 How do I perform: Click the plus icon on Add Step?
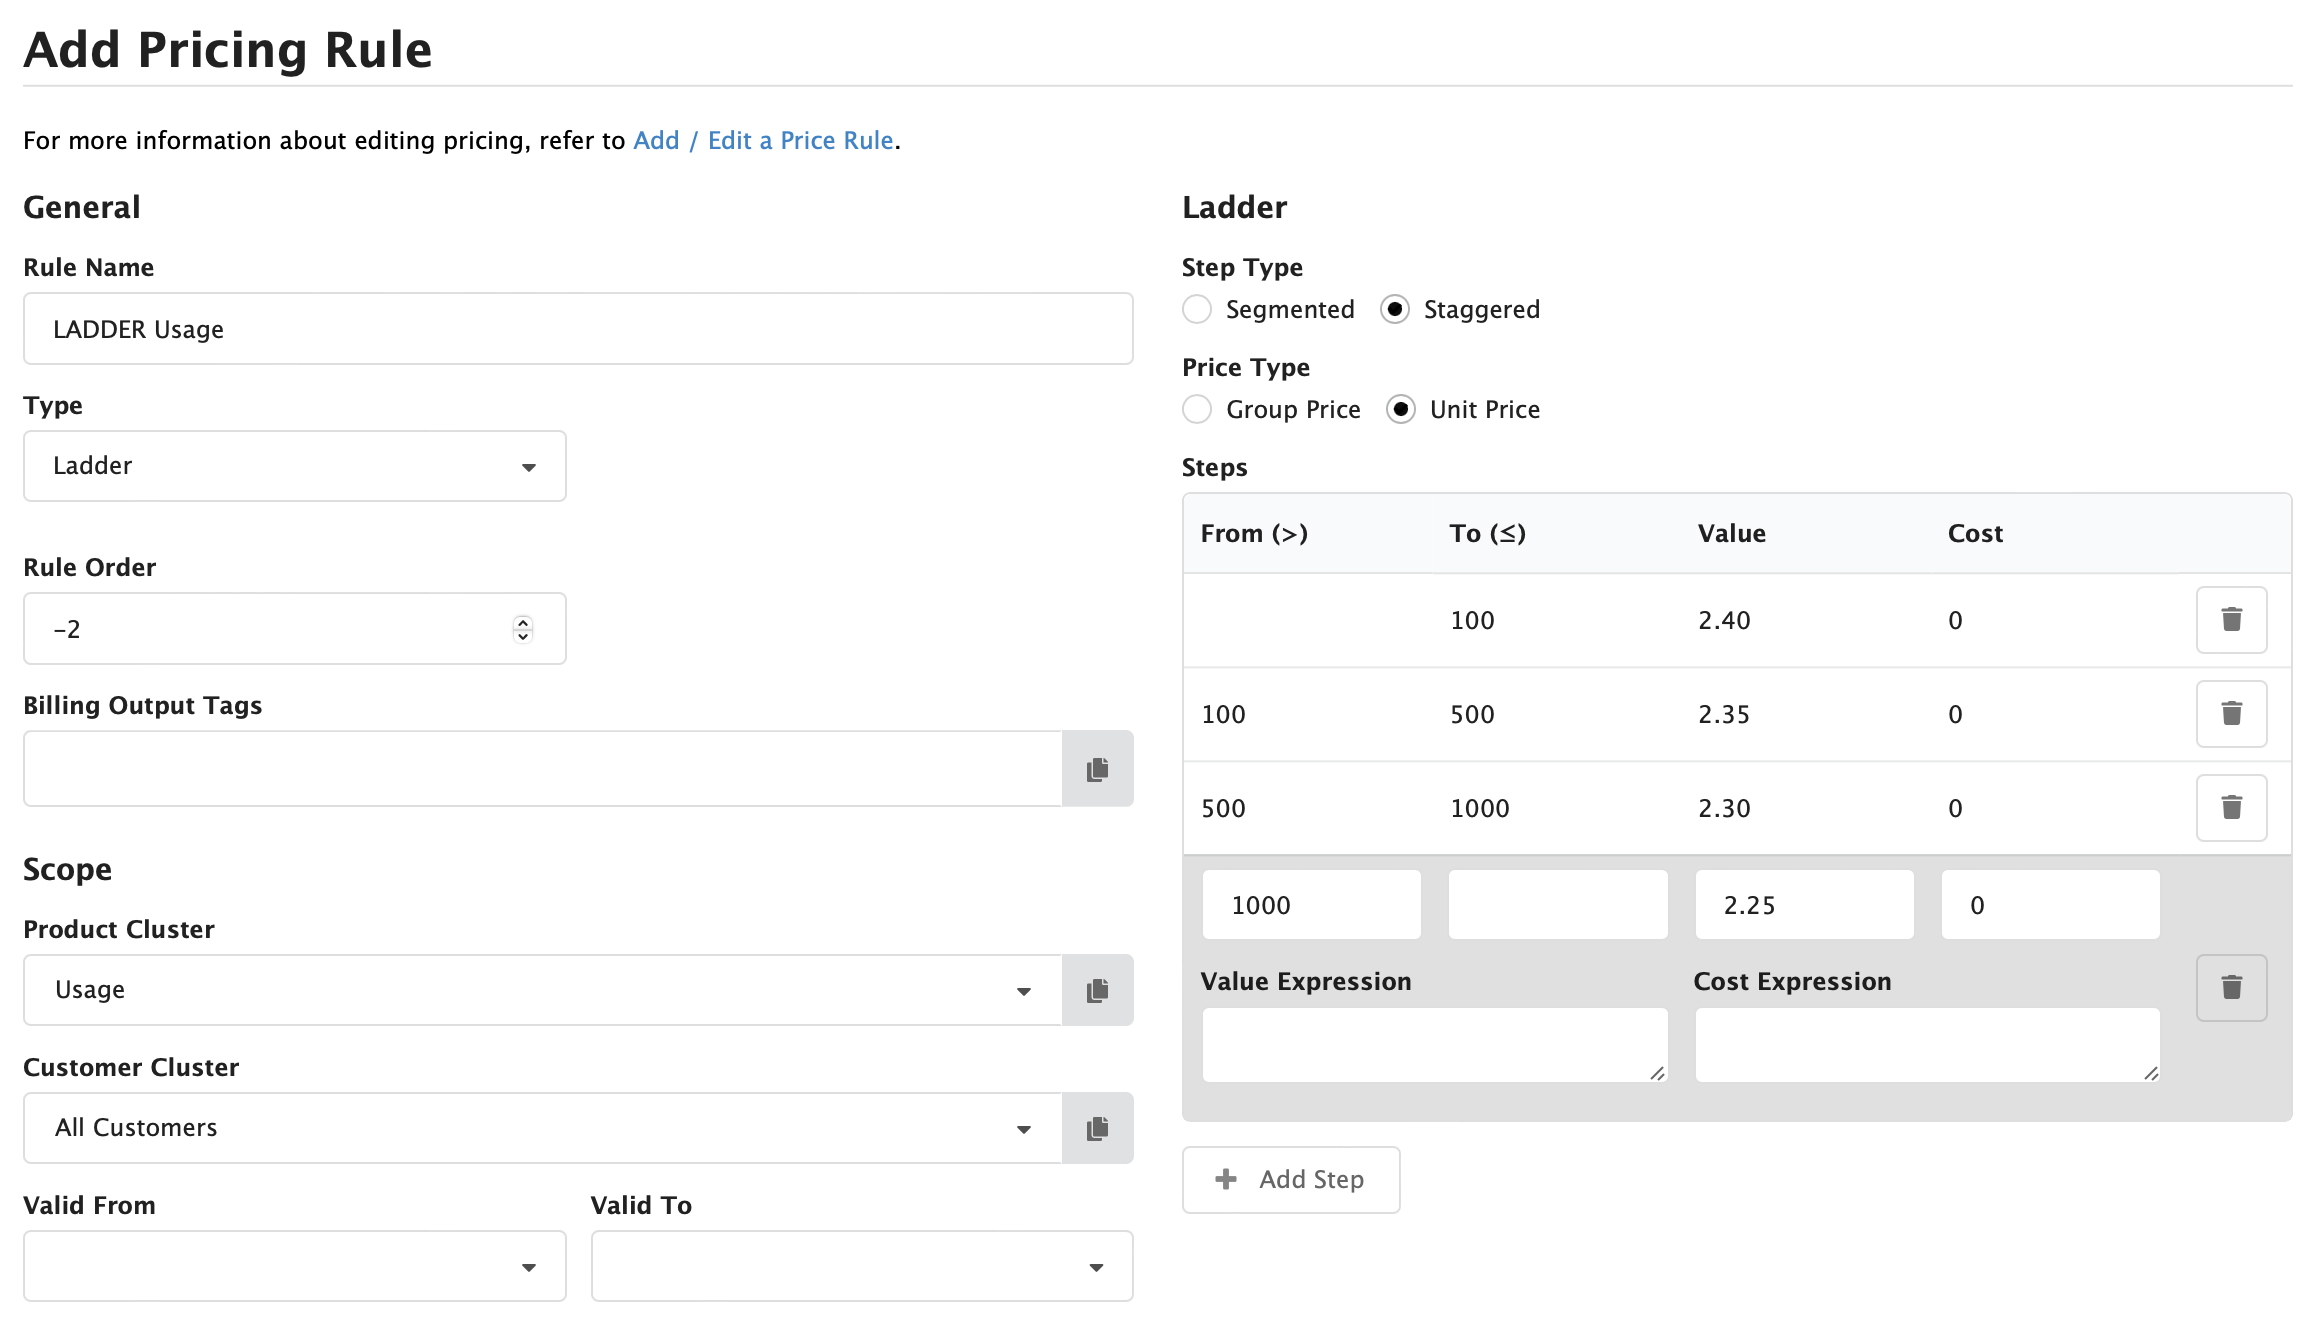click(1224, 1180)
